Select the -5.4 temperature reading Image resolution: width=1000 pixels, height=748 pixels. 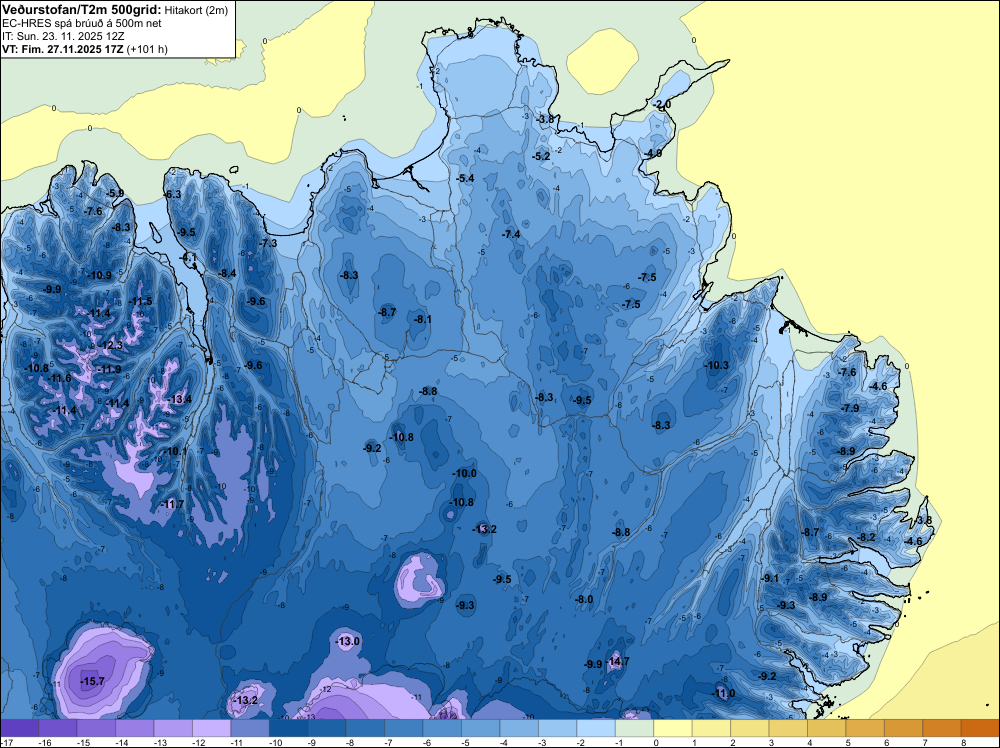click(466, 179)
